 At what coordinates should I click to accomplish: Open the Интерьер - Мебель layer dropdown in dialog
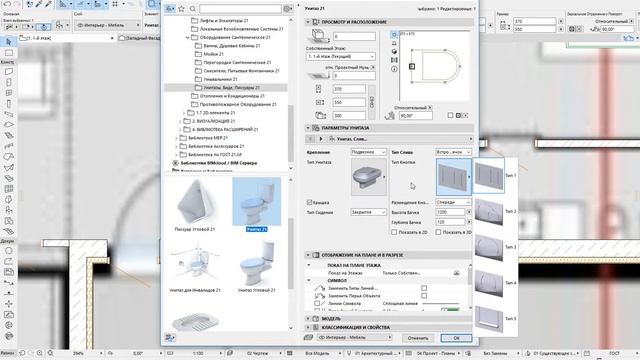tap(355, 338)
